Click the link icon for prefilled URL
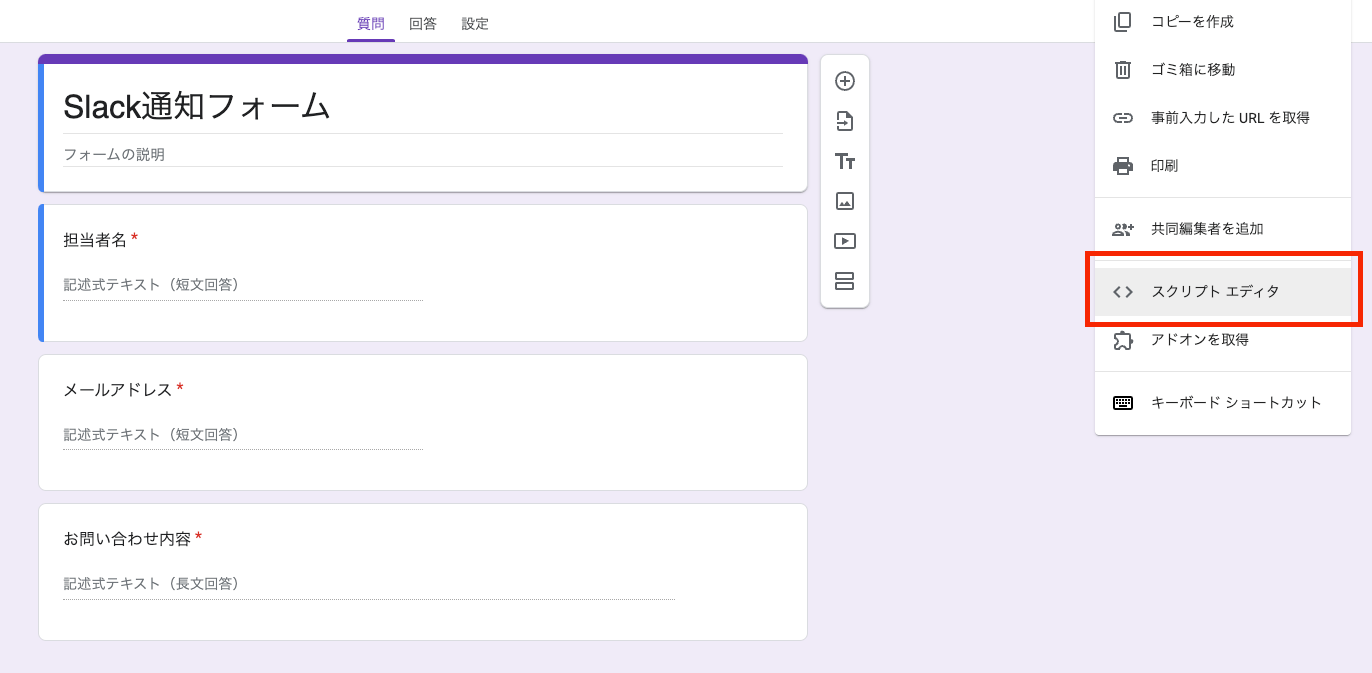Image resolution: width=1372 pixels, height=673 pixels. (1123, 117)
